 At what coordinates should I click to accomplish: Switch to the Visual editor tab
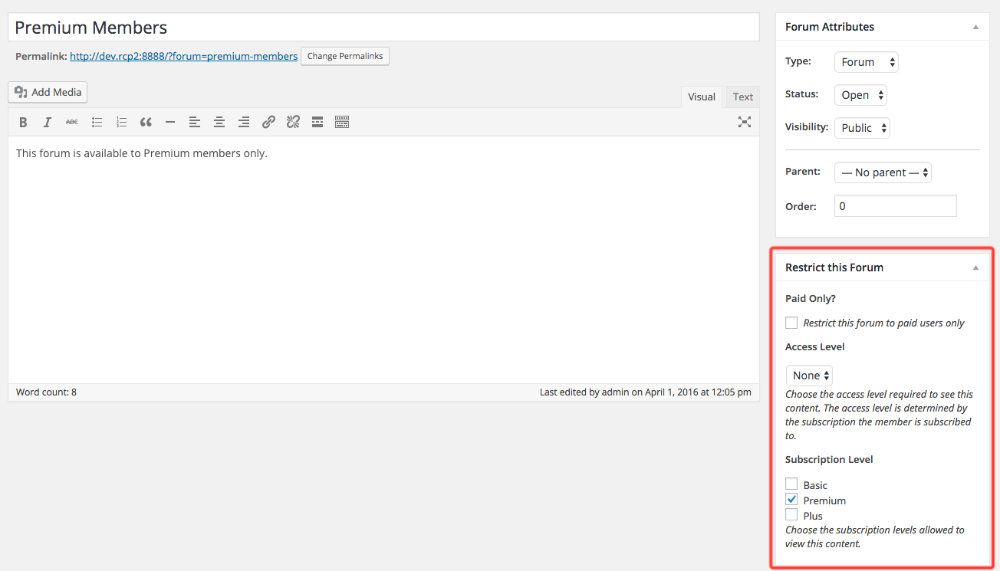pos(702,97)
